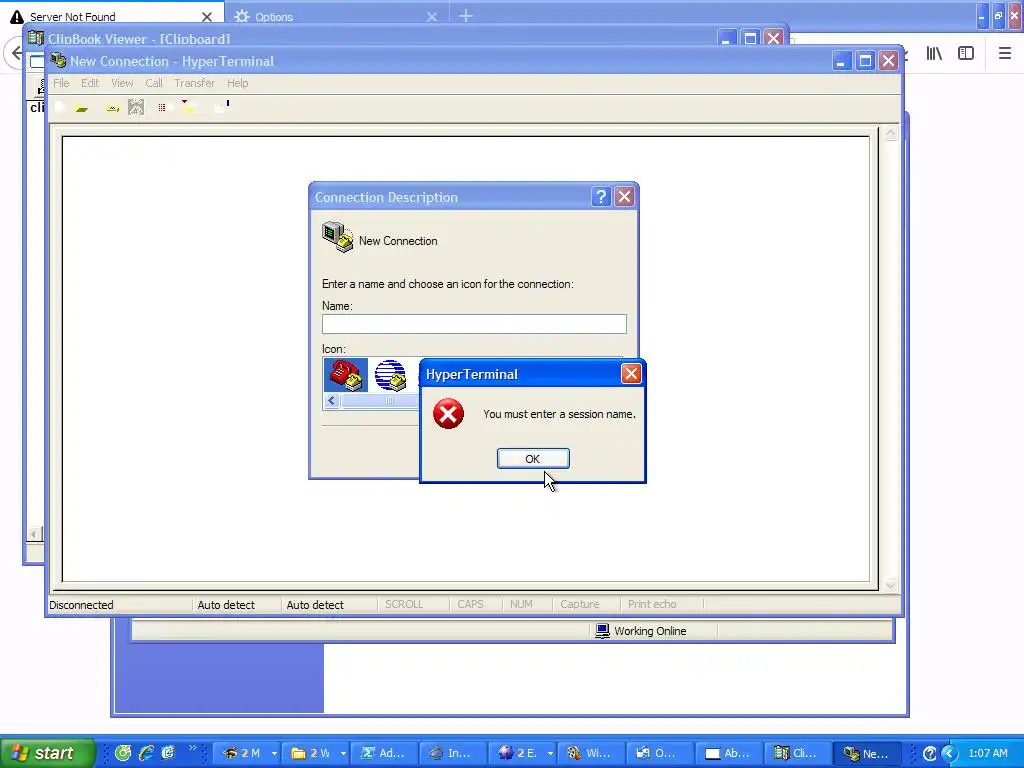Click Disconnected in the status bar
The height and width of the screenshot is (768, 1024).
pyautogui.click(x=82, y=605)
